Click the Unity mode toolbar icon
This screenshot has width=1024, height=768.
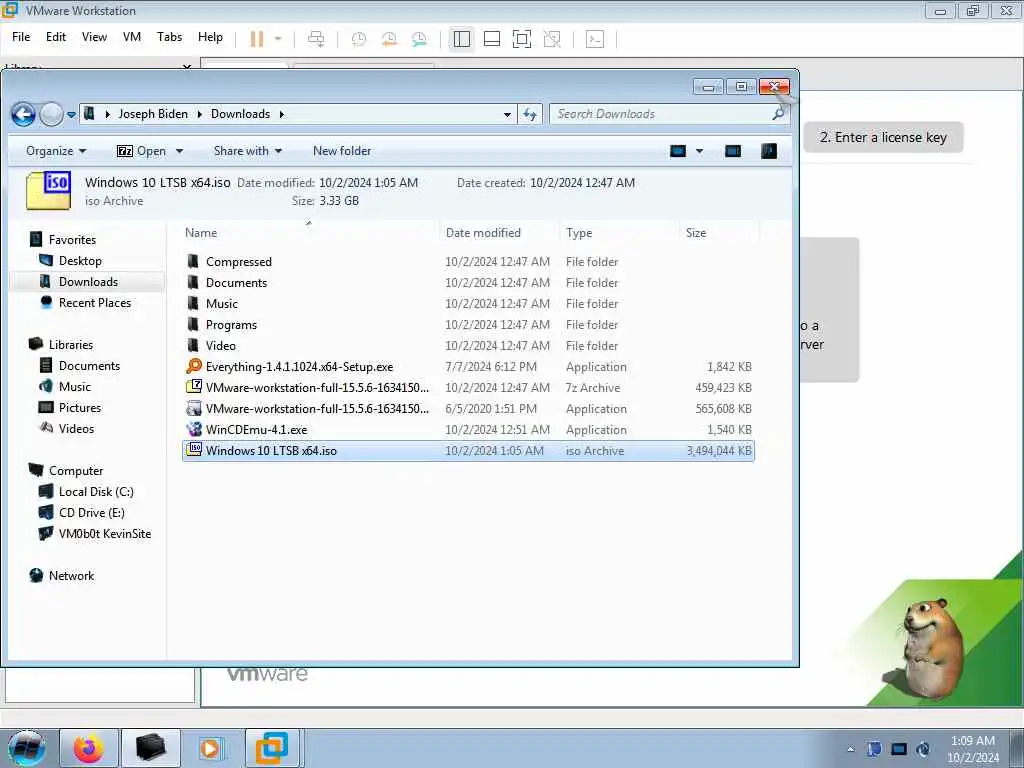coord(552,39)
